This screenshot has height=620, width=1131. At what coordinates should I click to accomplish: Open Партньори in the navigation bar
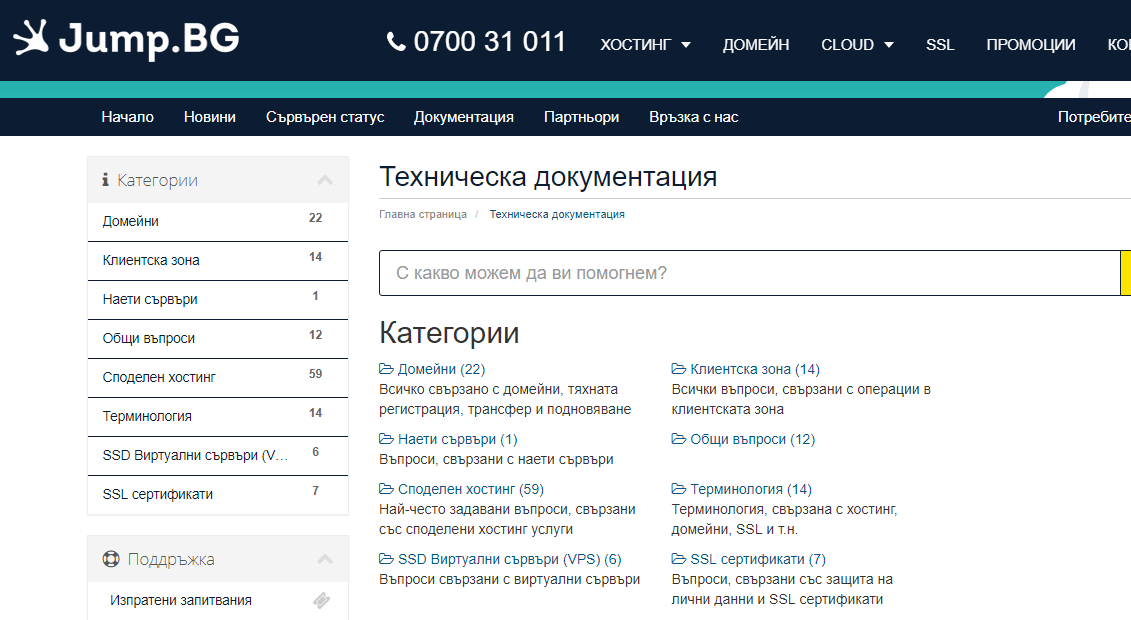(x=581, y=117)
